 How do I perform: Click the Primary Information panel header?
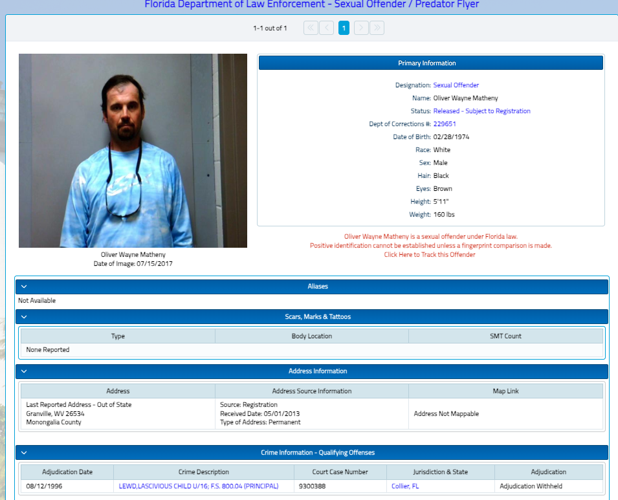pos(431,63)
